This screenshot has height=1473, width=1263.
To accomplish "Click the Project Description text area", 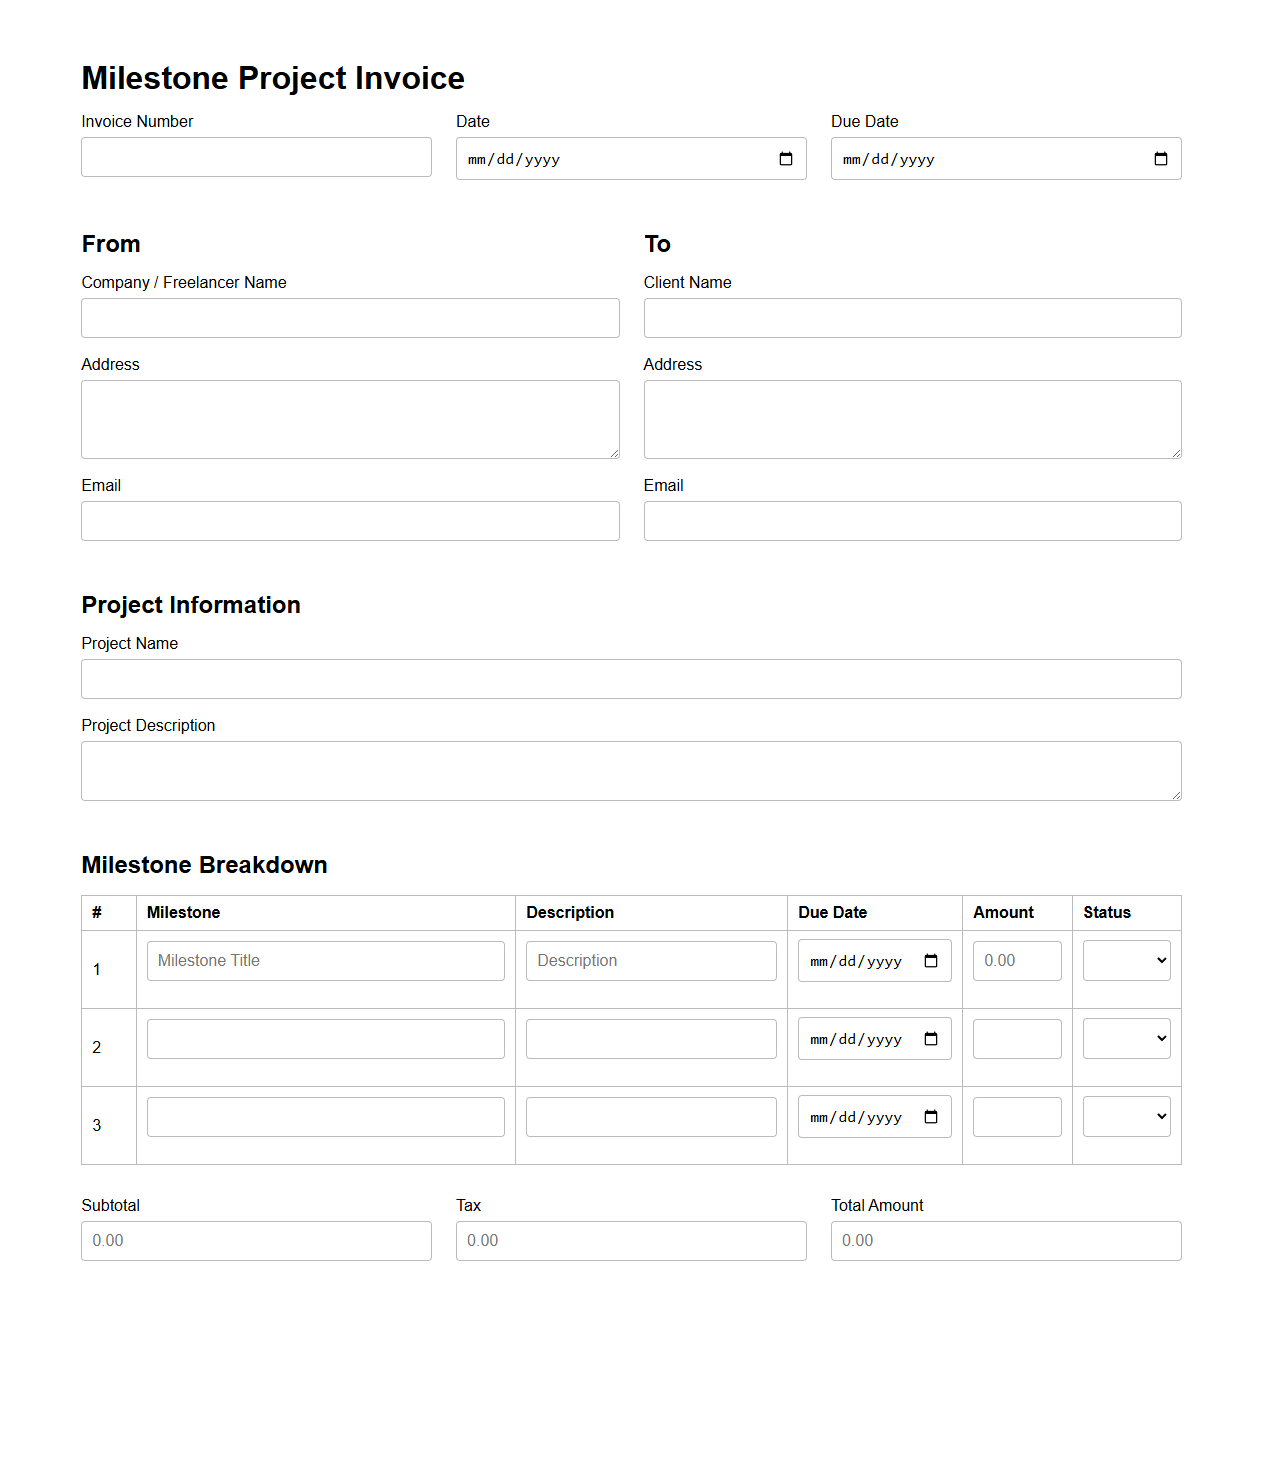I will (631, 770).
